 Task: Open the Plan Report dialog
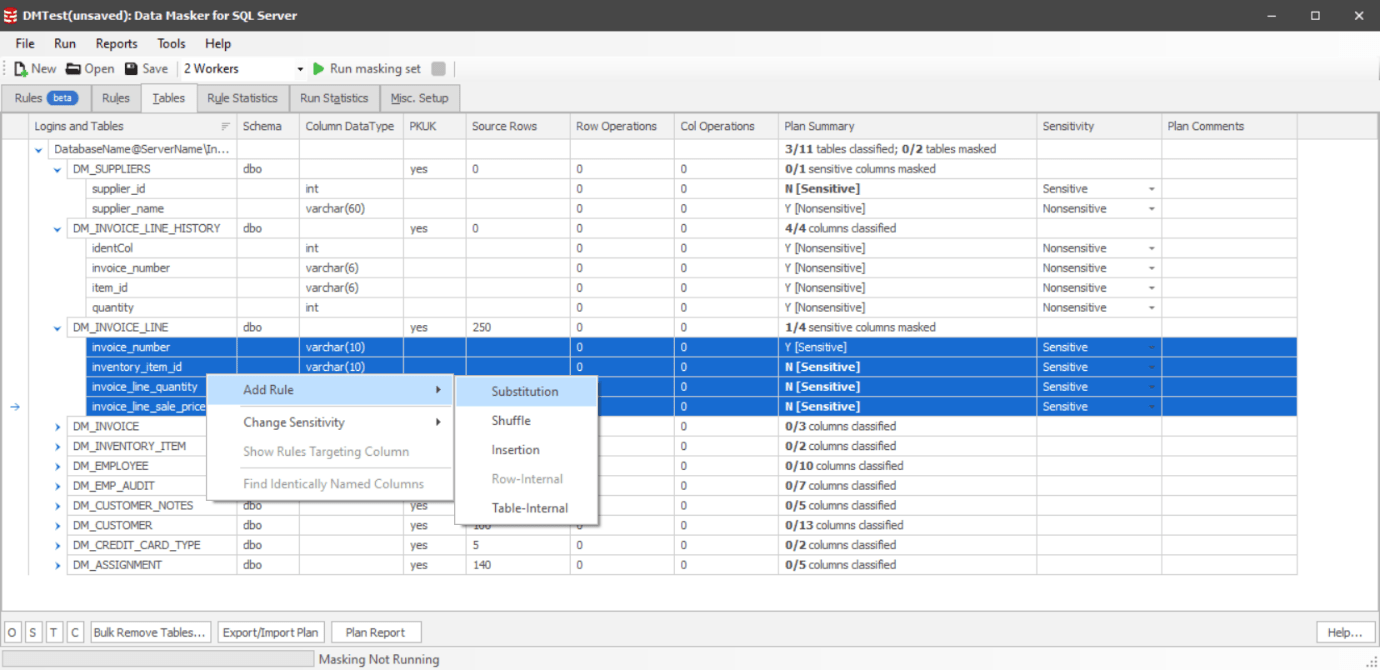376,631
